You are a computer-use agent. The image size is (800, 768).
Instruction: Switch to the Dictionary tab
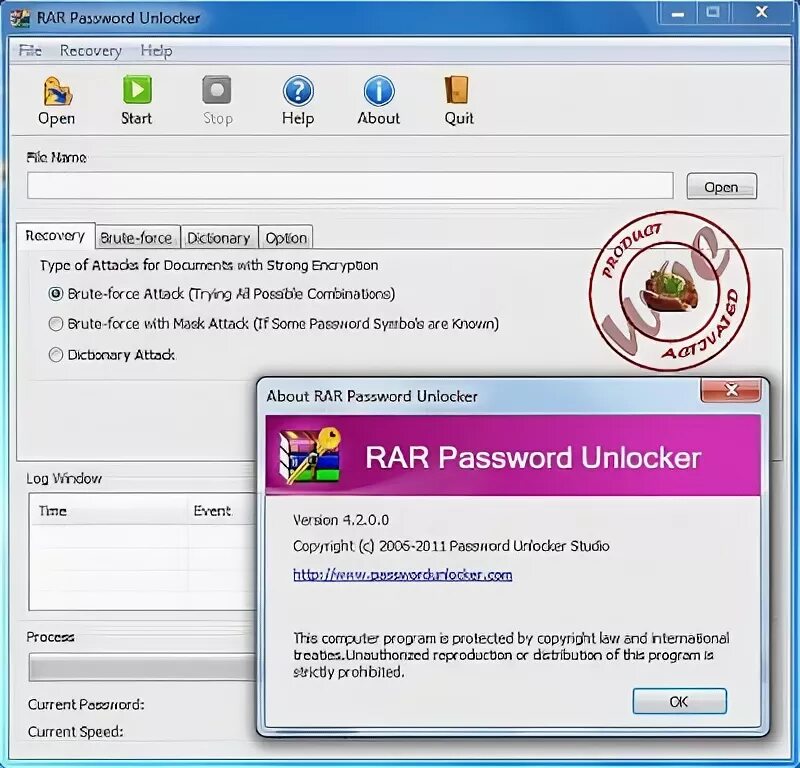(219, 238)
